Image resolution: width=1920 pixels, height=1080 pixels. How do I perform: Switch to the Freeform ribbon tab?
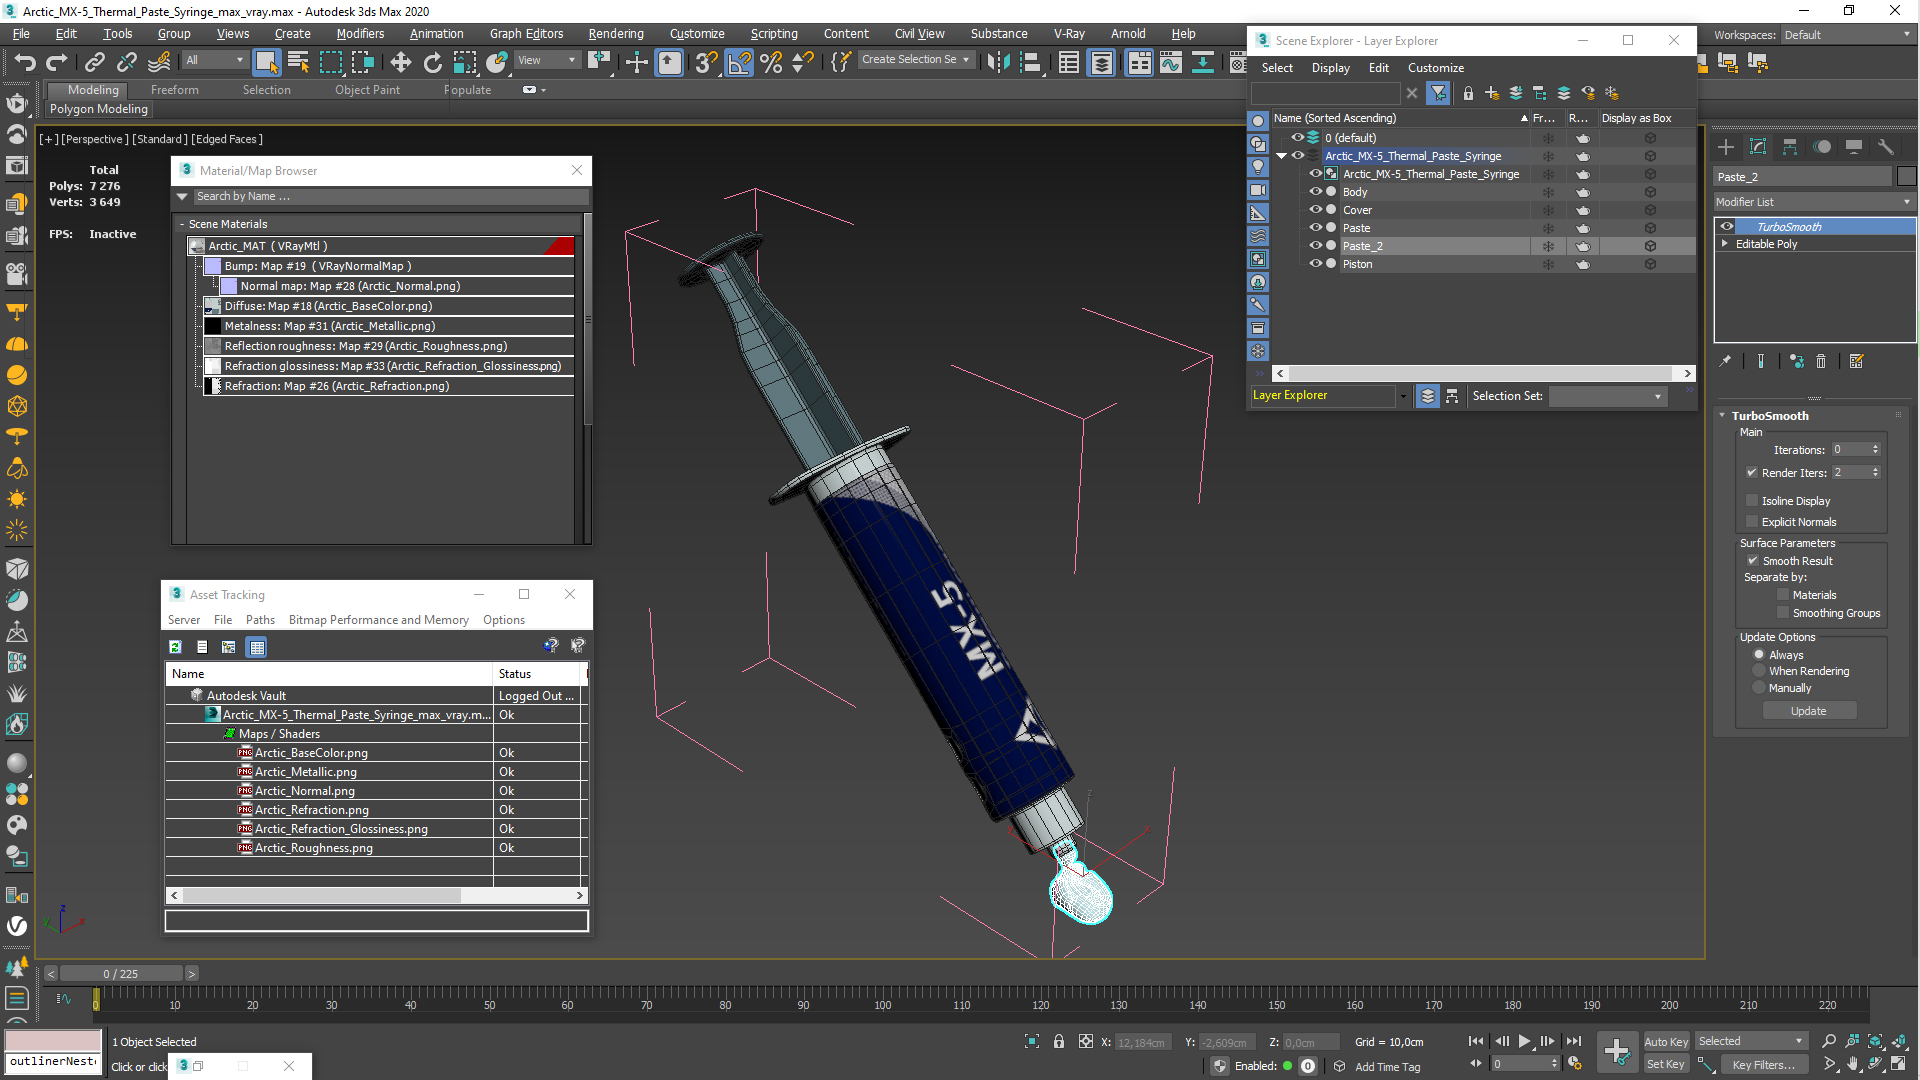click(175, 90)
